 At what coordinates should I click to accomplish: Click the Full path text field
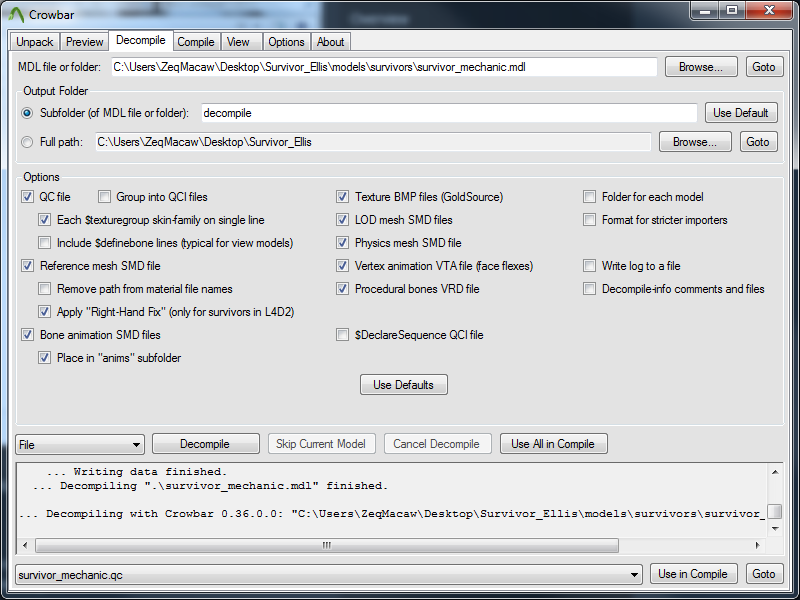[373, 142]
